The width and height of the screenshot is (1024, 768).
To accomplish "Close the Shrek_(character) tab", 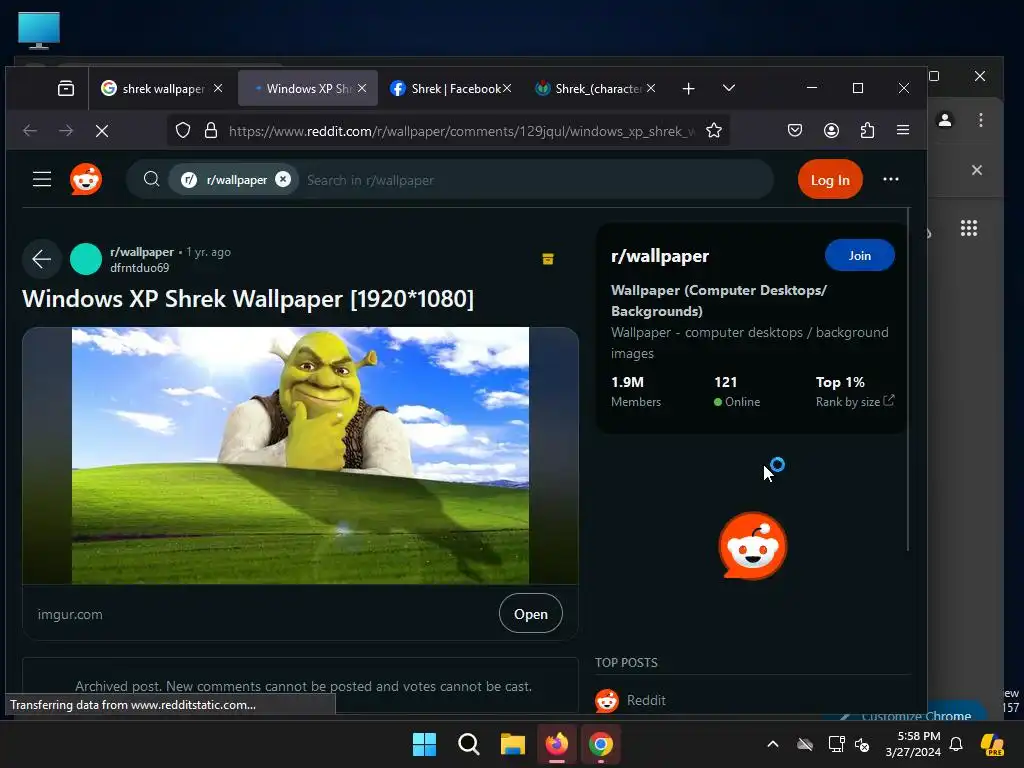I will 651,88.
